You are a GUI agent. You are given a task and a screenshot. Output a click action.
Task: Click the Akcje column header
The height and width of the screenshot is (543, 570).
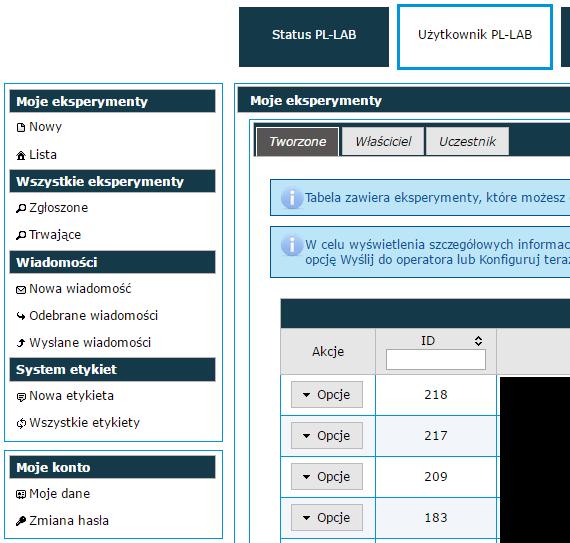coord(328,351)
